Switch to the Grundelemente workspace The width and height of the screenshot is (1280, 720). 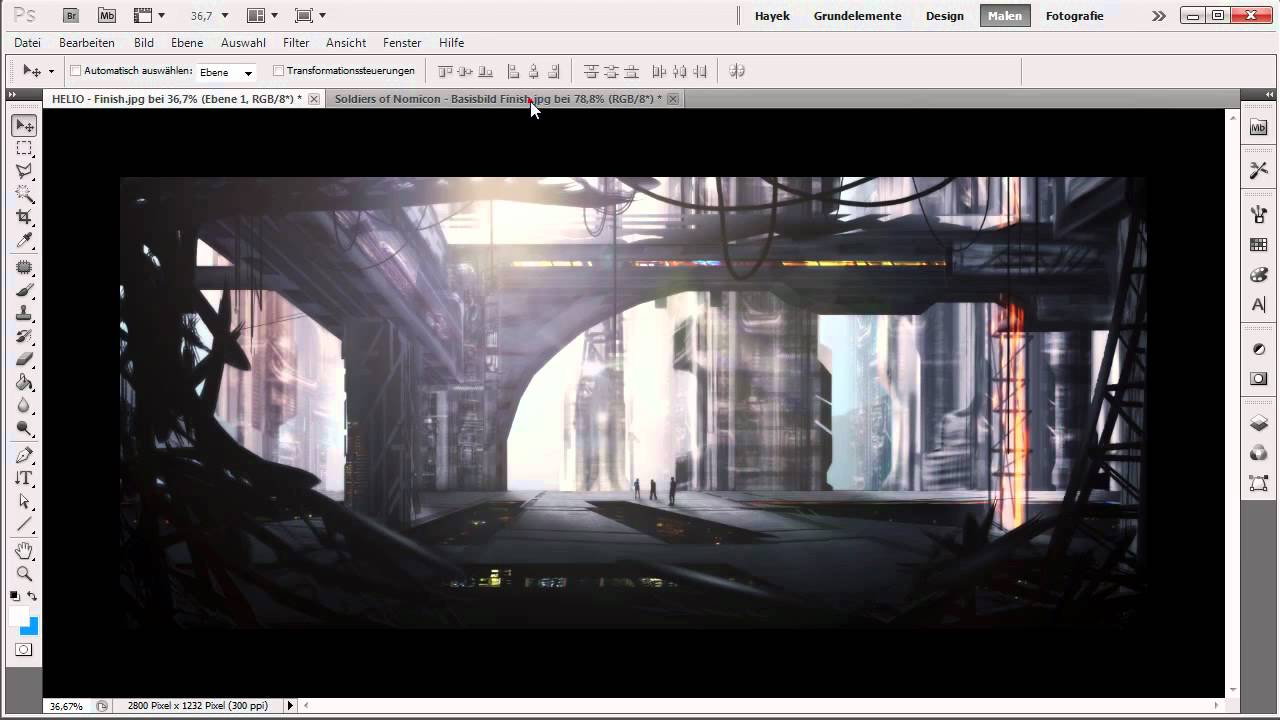[857, 16]
